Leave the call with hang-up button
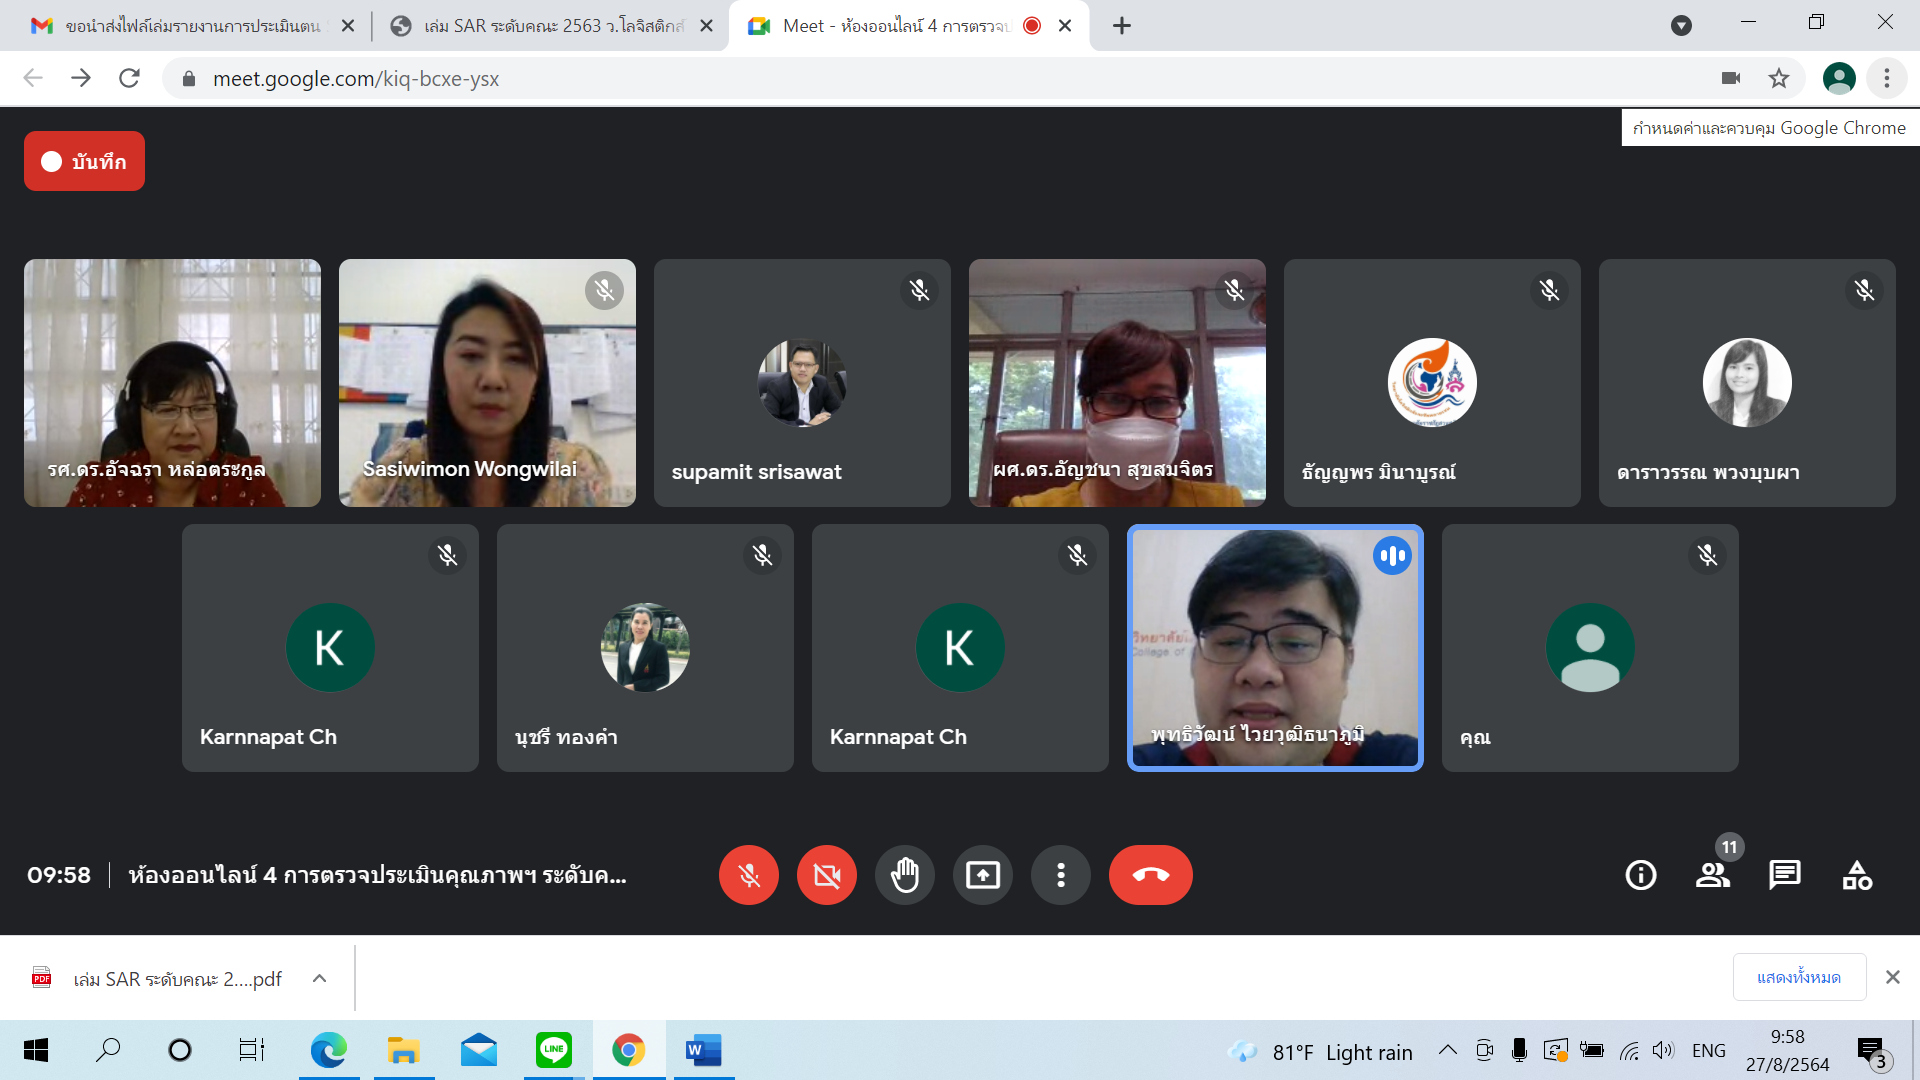This screenshot has height=1080, width=1920. click(1150, 875)
